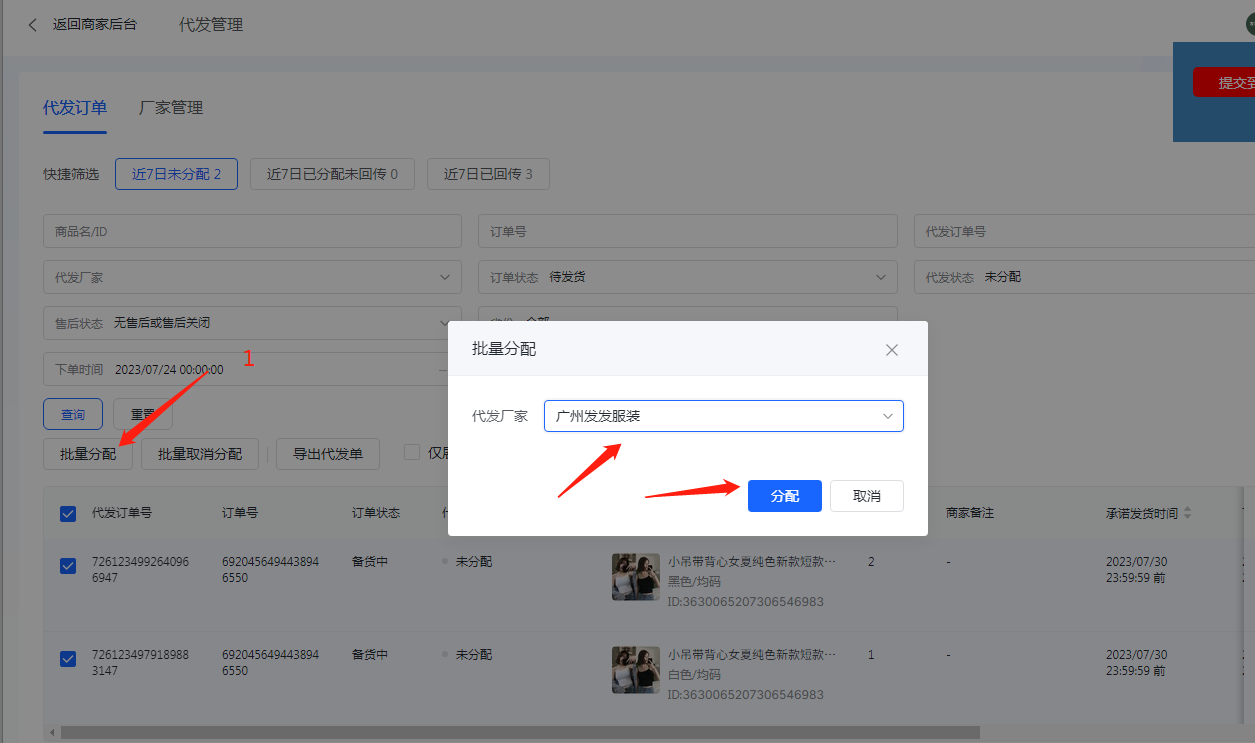Click the 导出代发单 button
The height and width of the screenshot is (743, 1255).
(328, 454)
